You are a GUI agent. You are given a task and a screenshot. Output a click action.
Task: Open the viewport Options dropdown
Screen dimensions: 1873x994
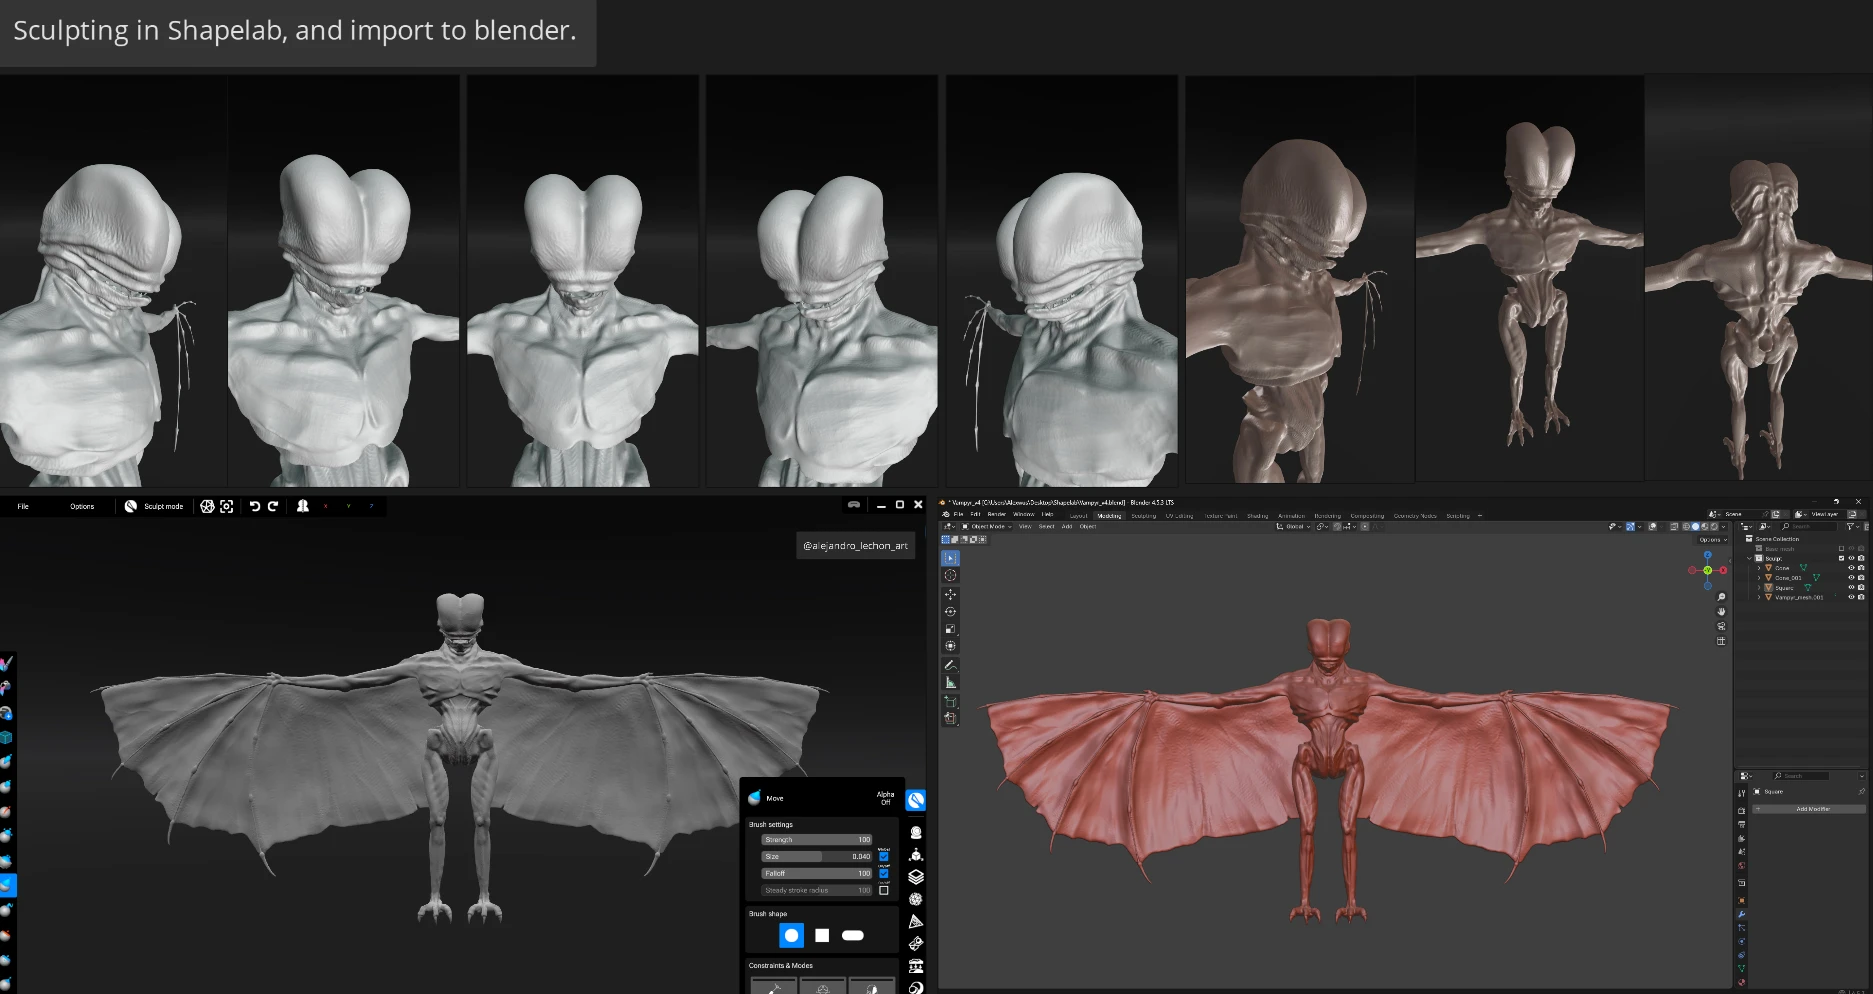click(x=1710, y=540)
